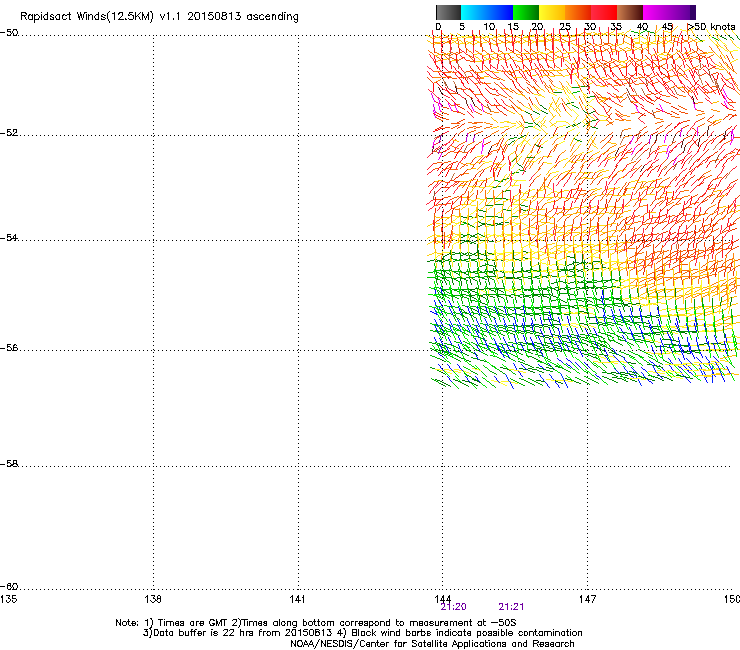
Task: Click the '138' longitude axis label
Action: [153, 599]
